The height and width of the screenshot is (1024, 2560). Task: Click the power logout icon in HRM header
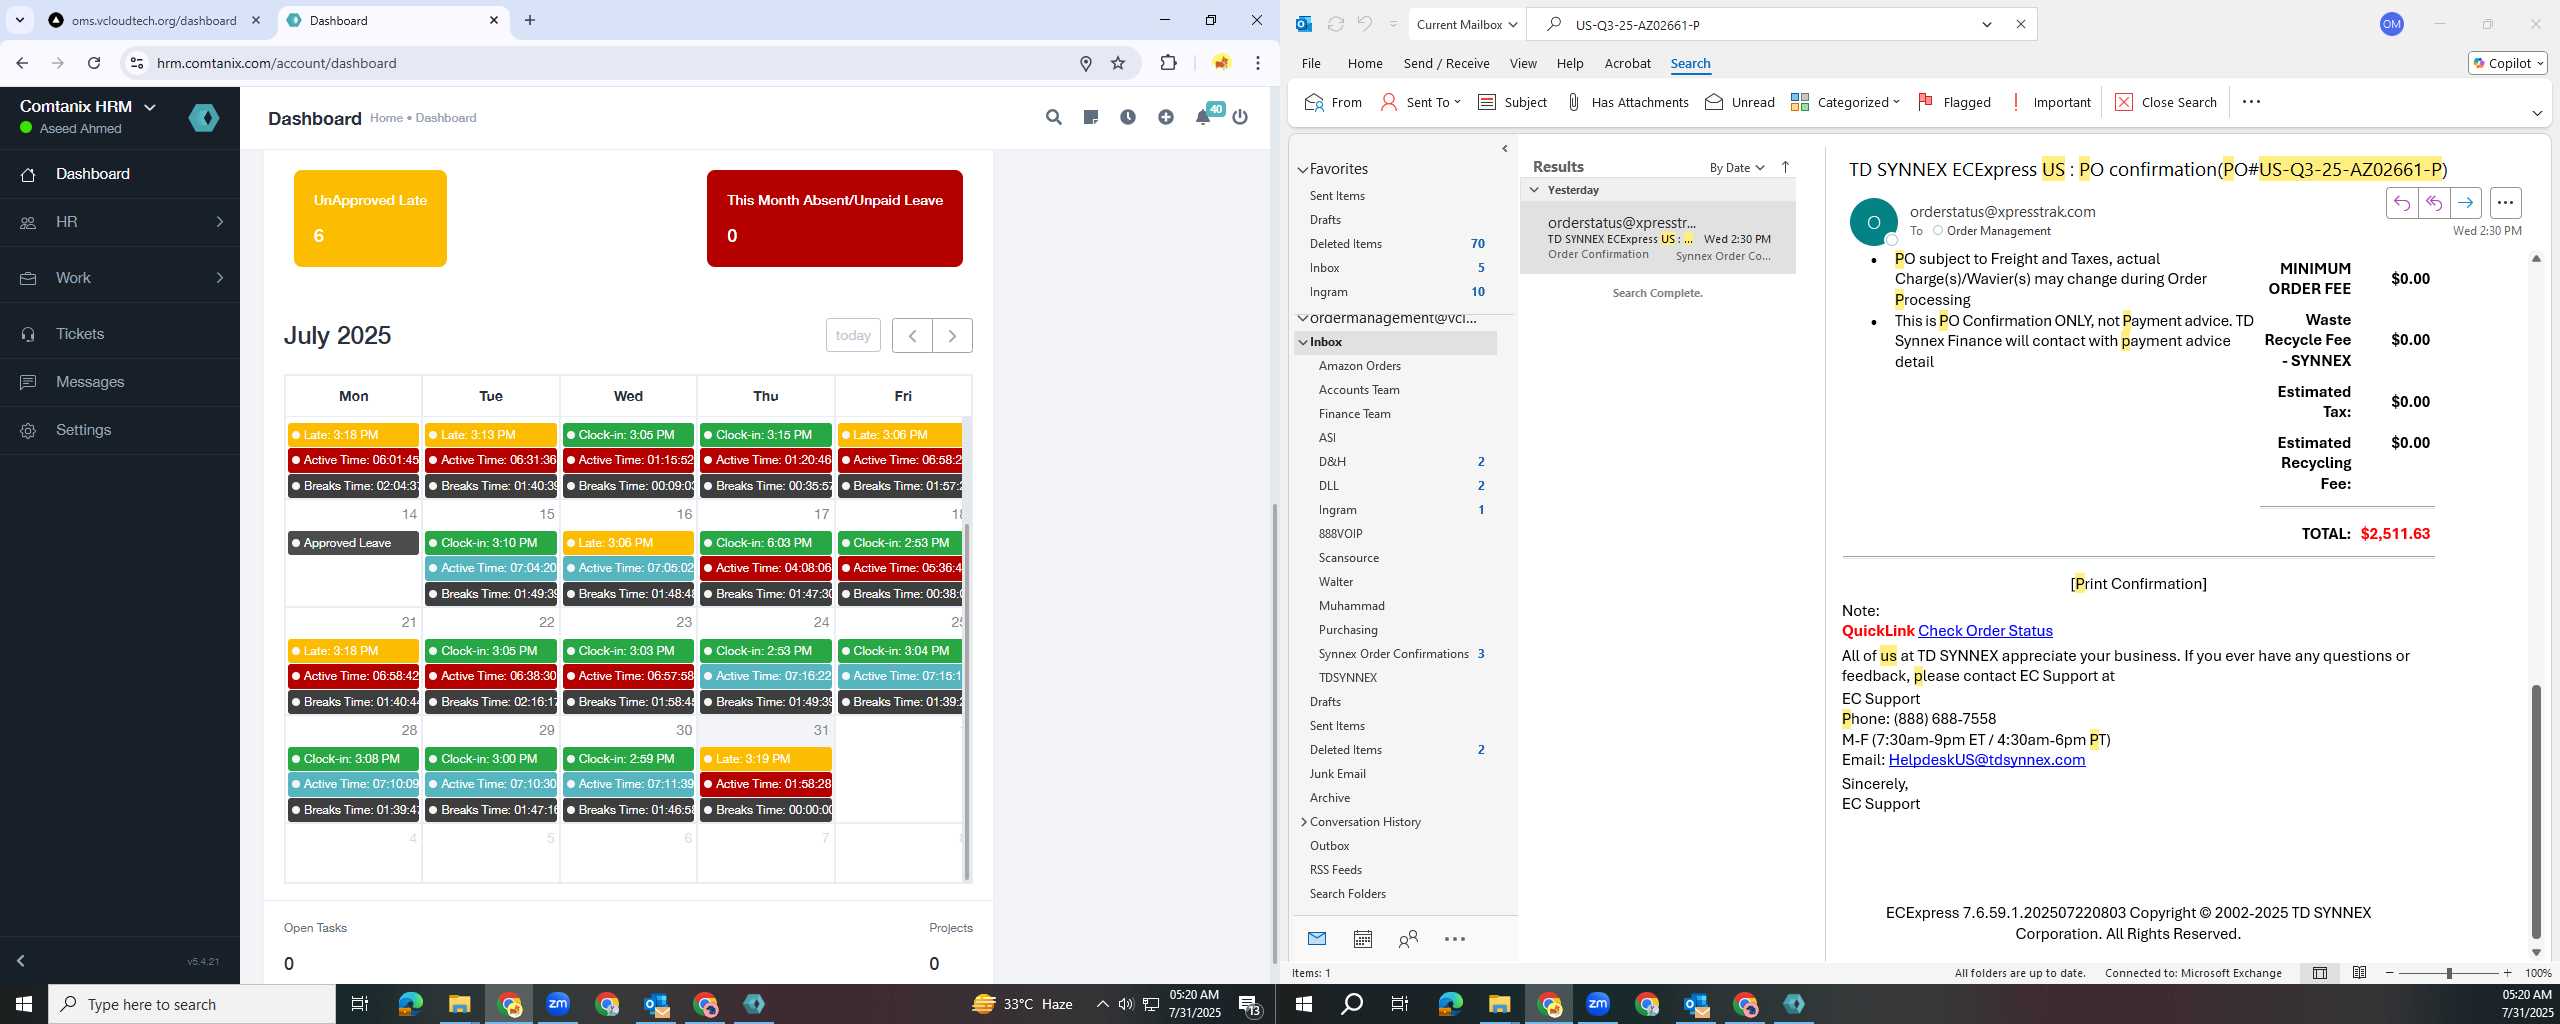tap(1240, 117)
